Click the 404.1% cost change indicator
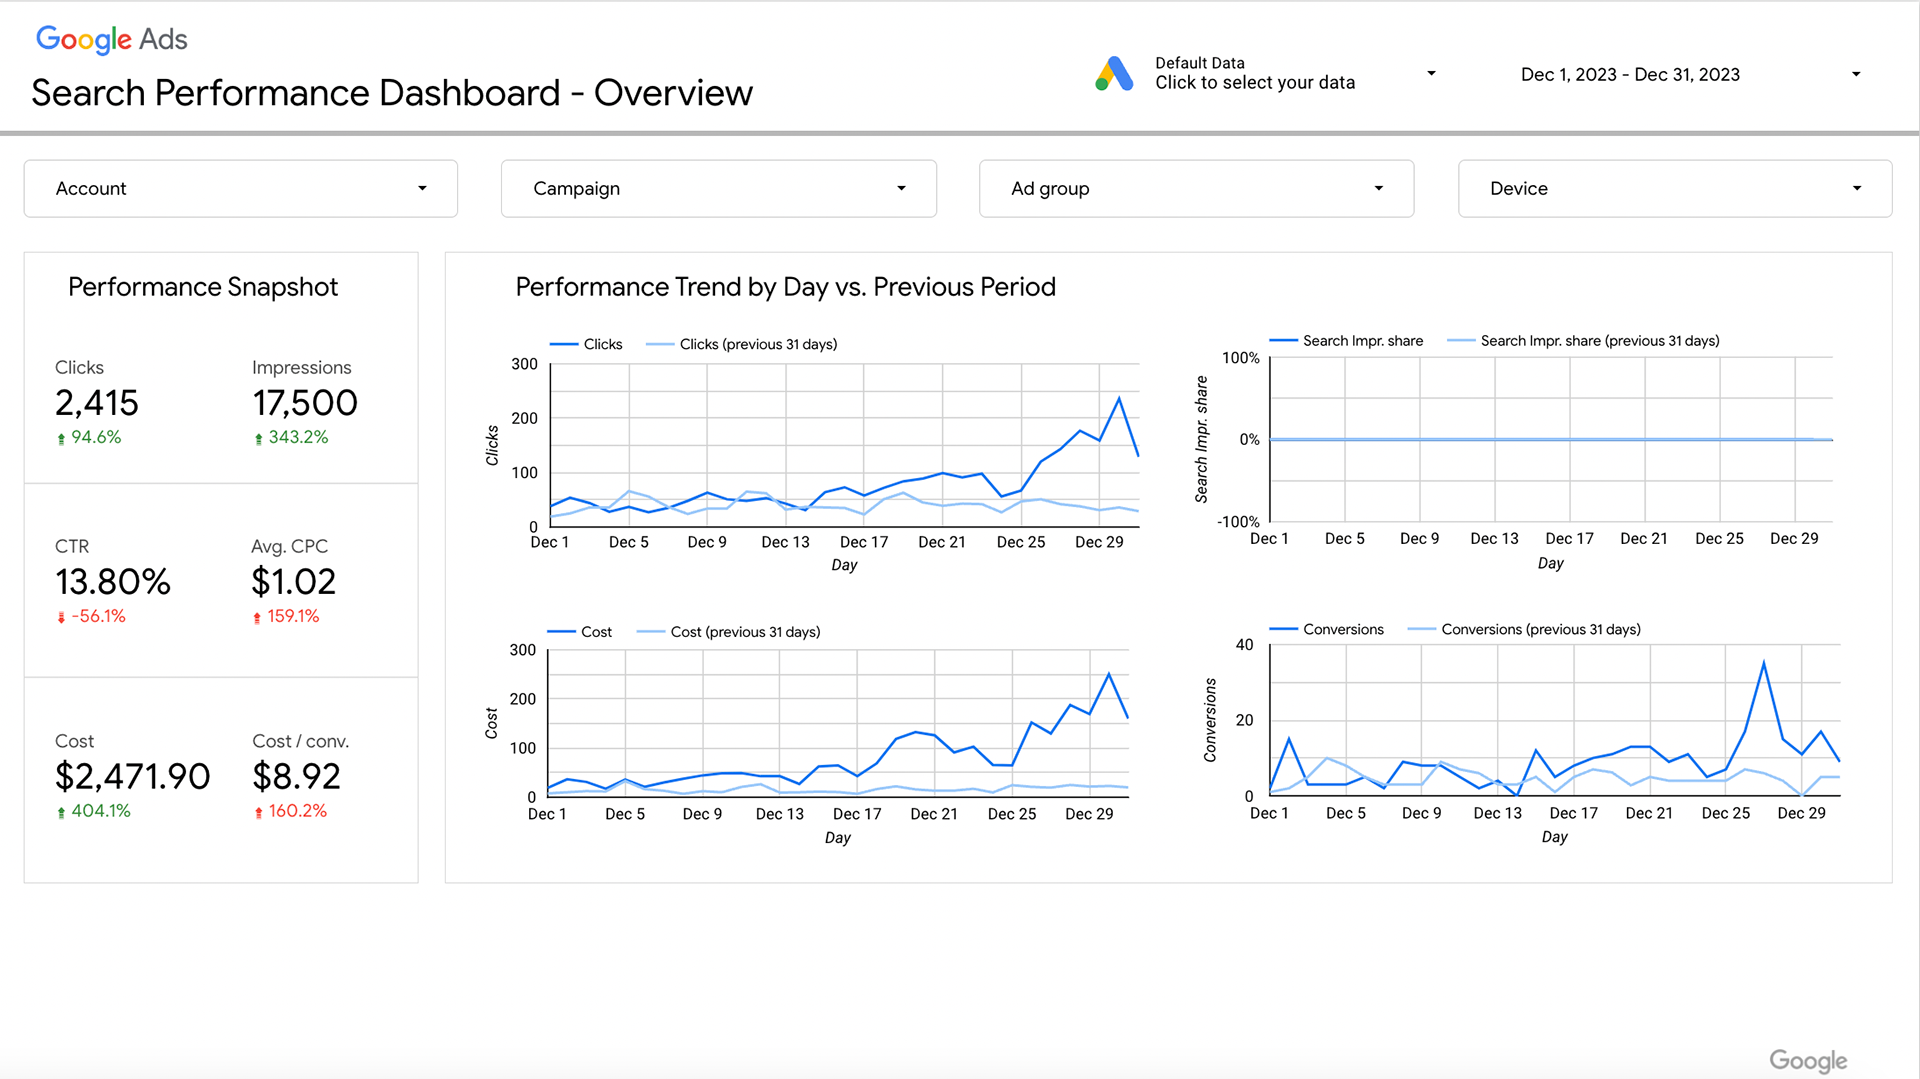This screenshot has height=1079, width=1920. pos(94,811)
